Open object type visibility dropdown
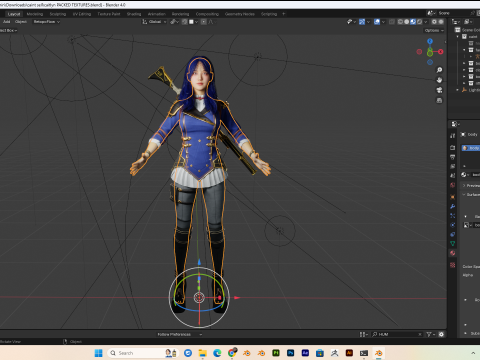This screenshot has width=480, height=360. click(x=351, y=22)
